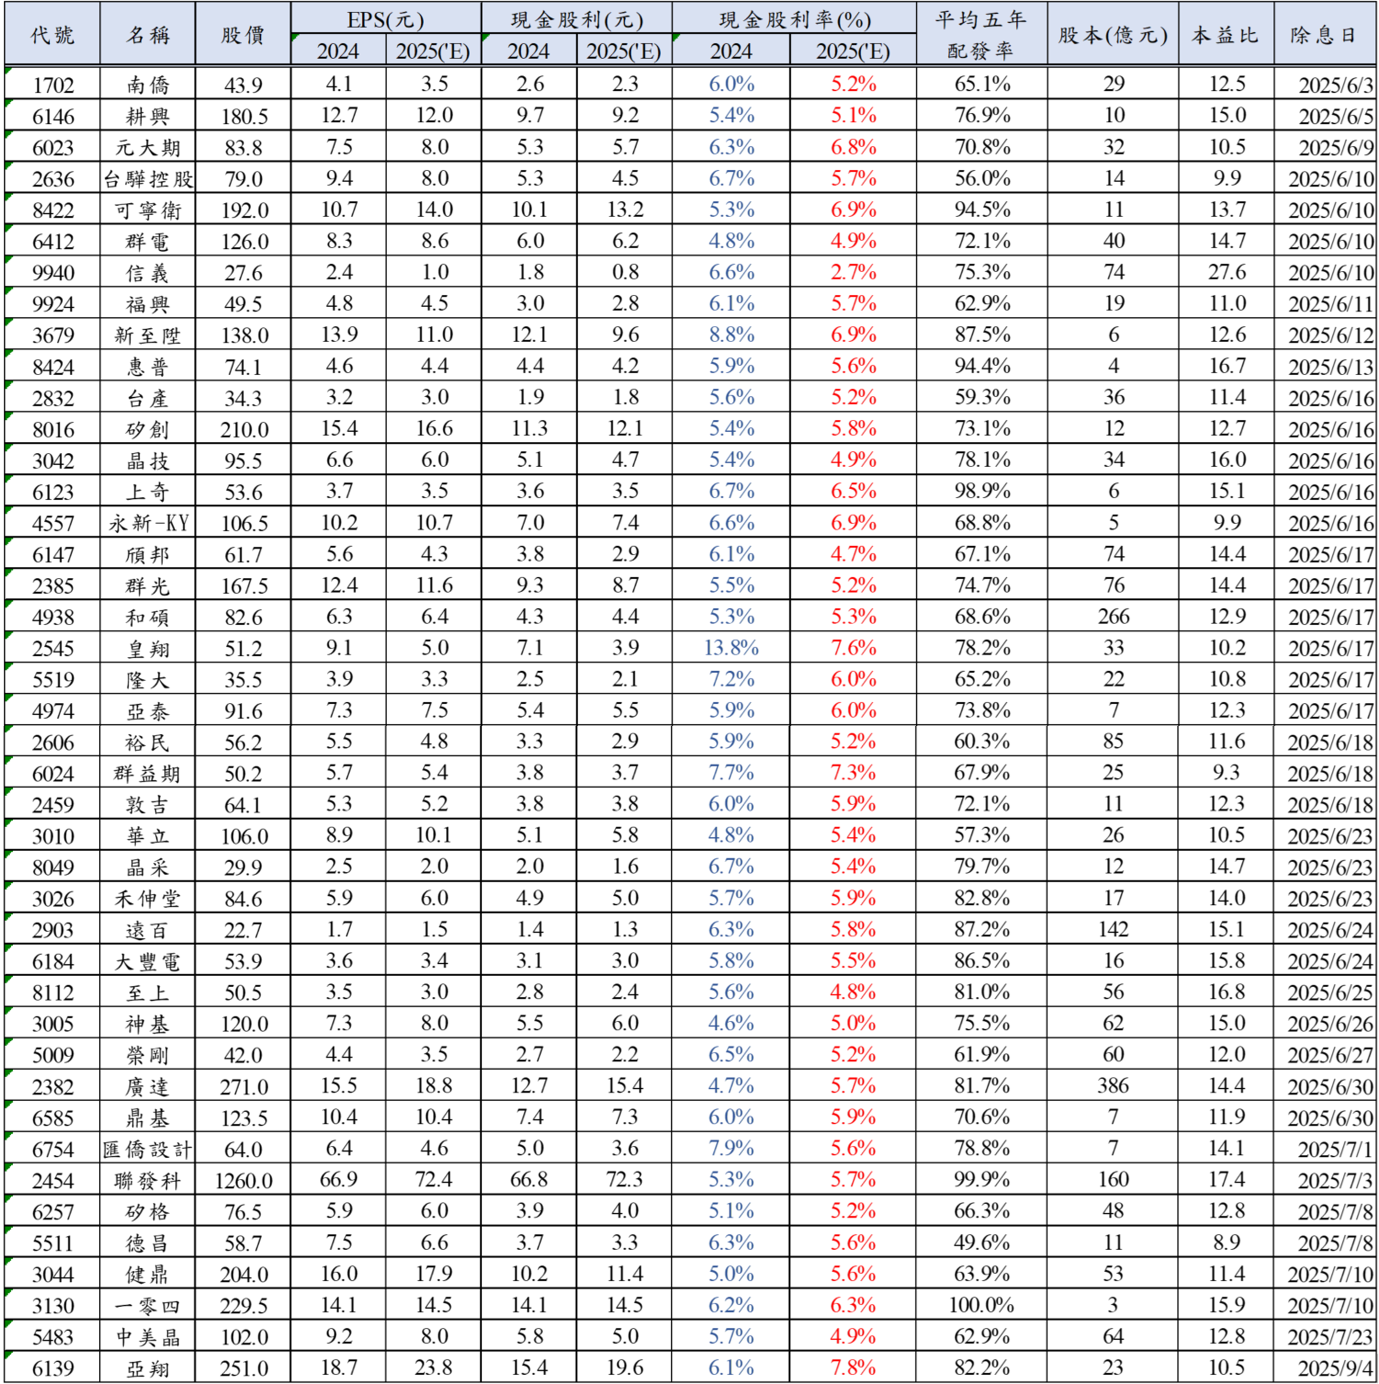
Task: Select stock code 2832
Action: point(52,398)
